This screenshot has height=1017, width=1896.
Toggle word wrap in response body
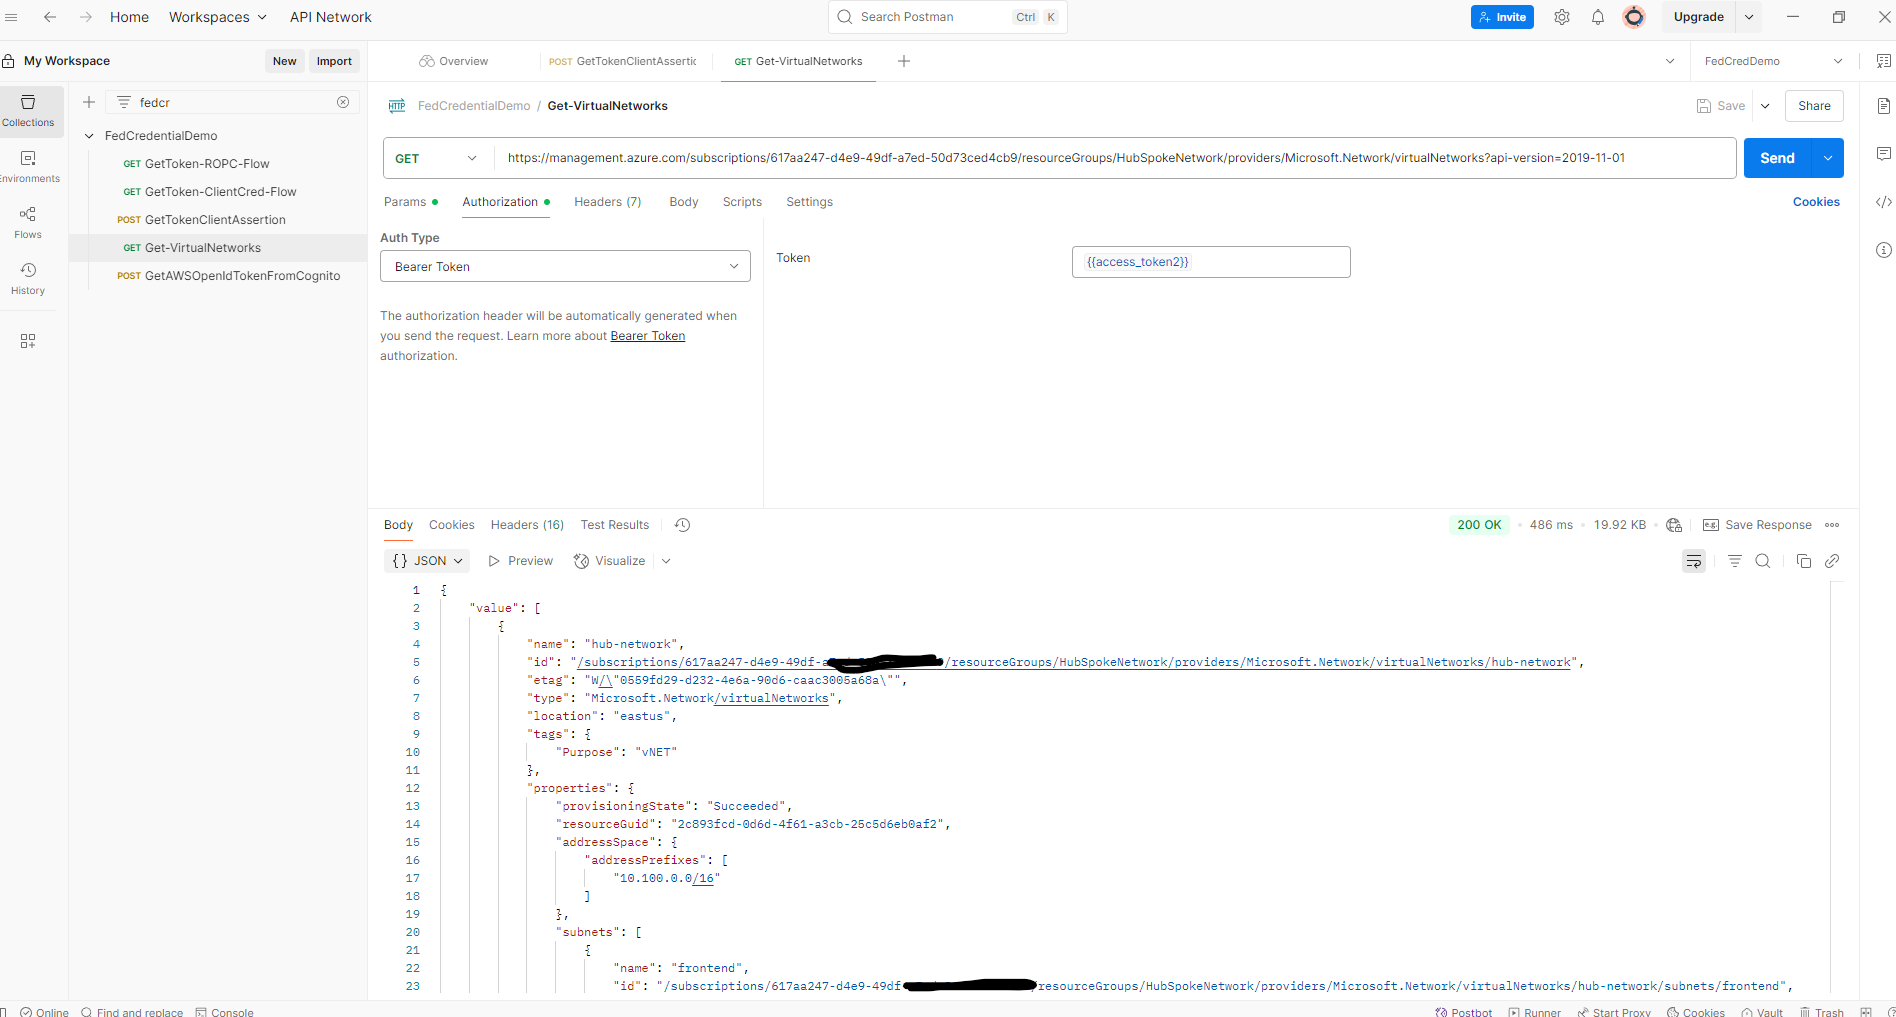(x=1694, y=561)
